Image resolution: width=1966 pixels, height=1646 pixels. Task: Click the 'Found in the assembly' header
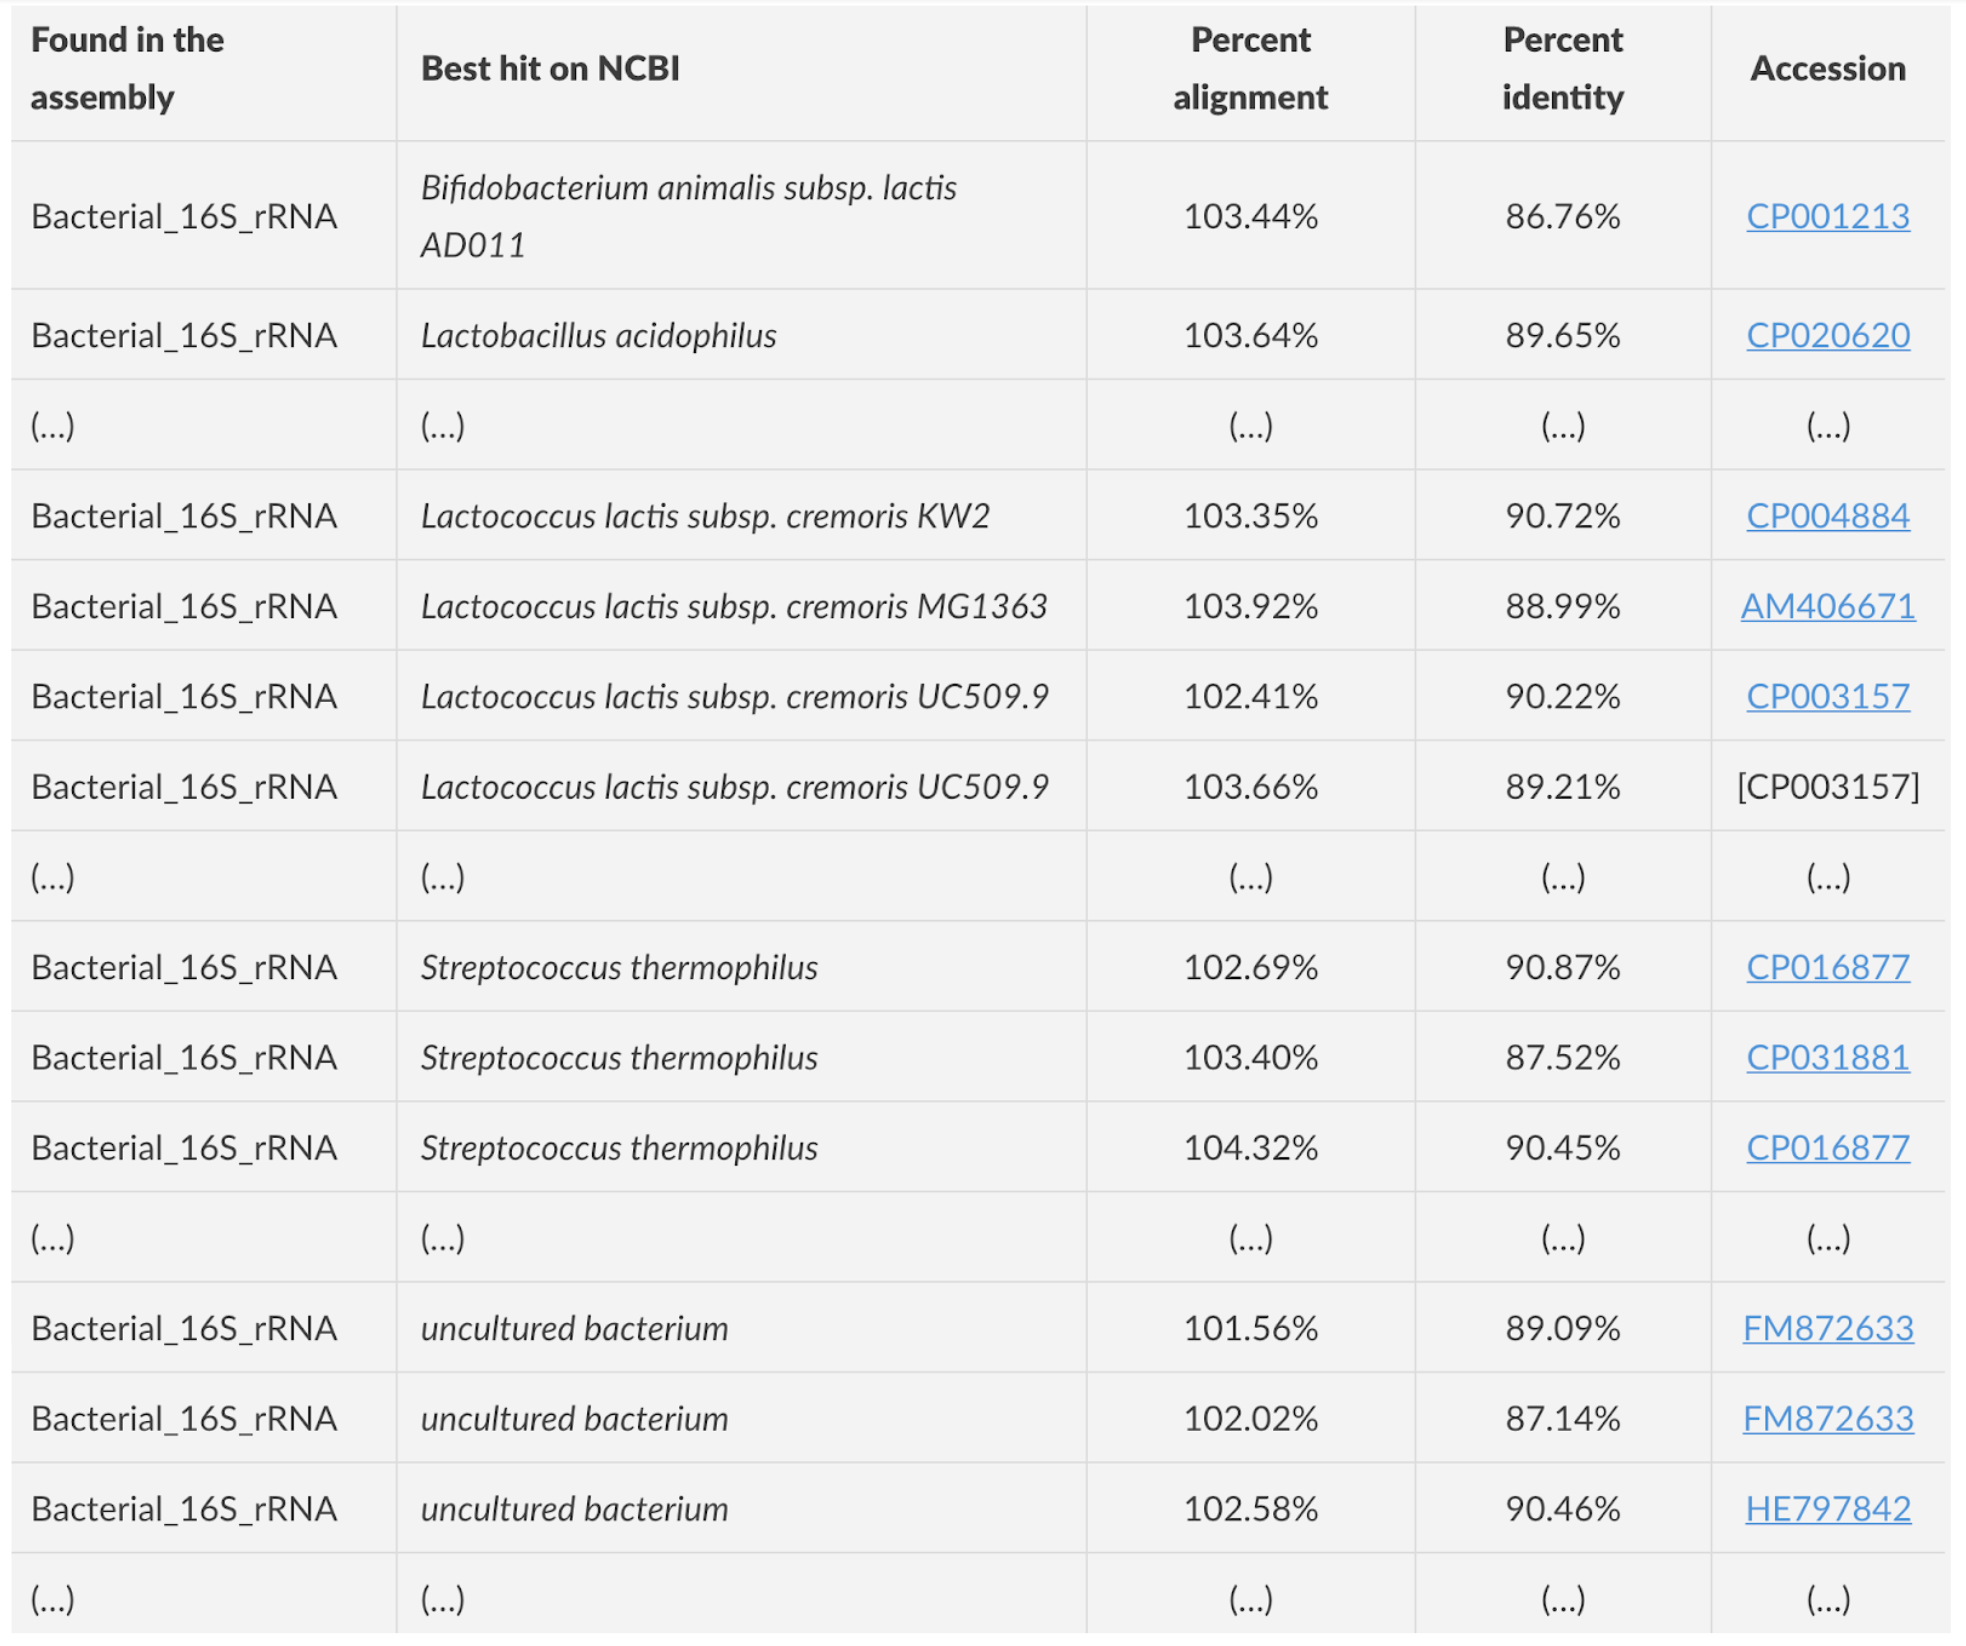tap(127, 68)
